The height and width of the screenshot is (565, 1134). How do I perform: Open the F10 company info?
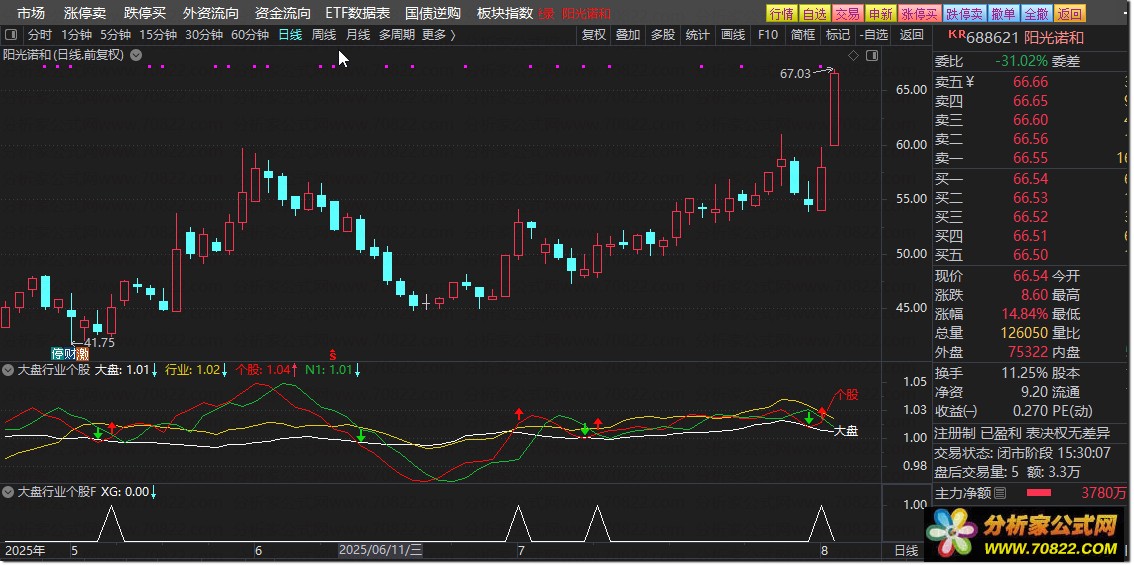767,35
